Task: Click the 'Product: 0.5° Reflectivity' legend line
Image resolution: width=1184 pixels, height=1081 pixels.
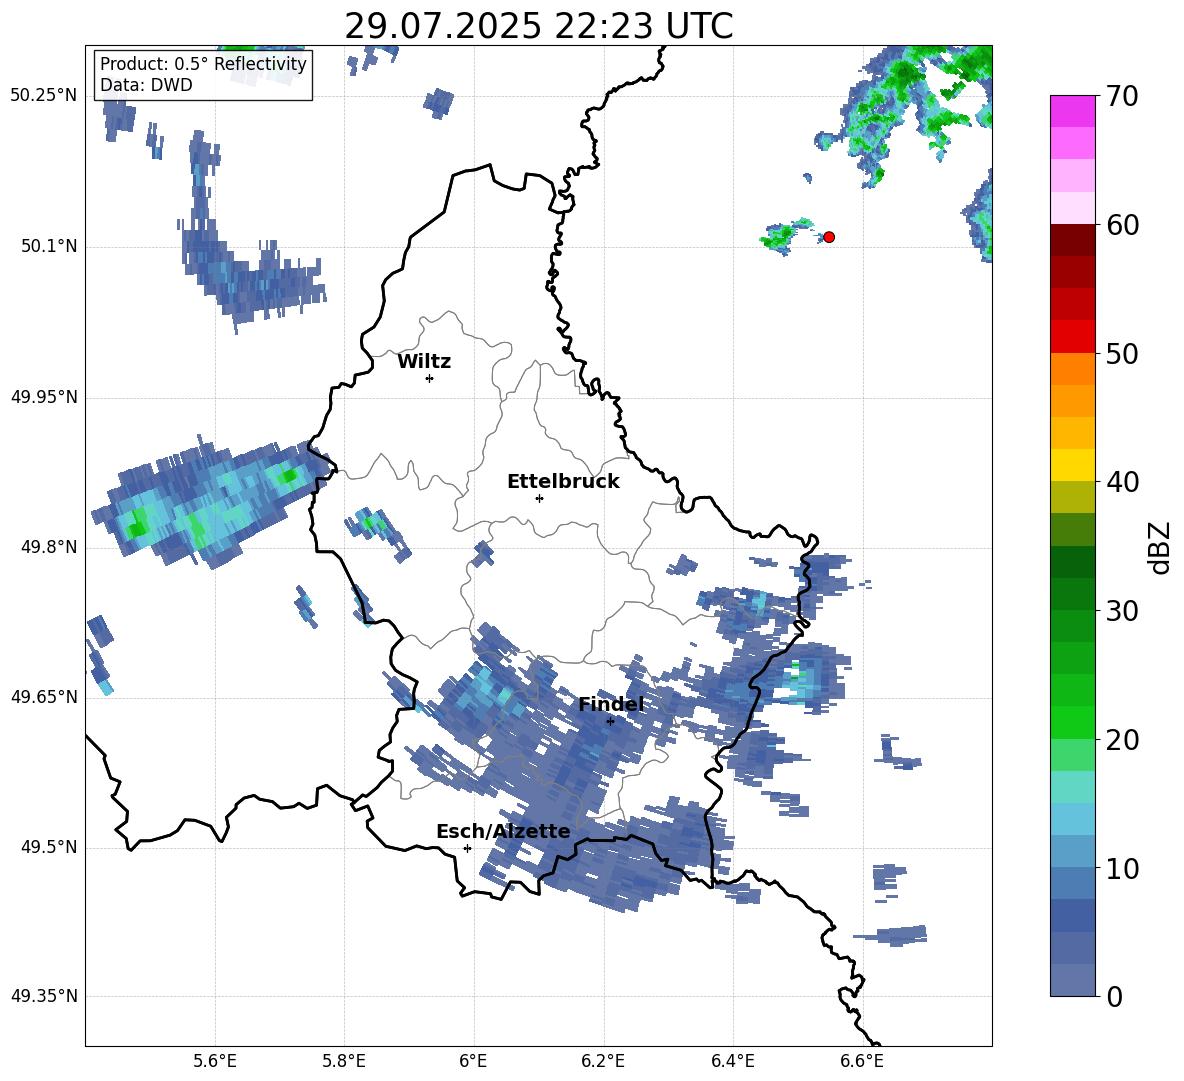Action: pyautogui.click(x=203, y=64)
